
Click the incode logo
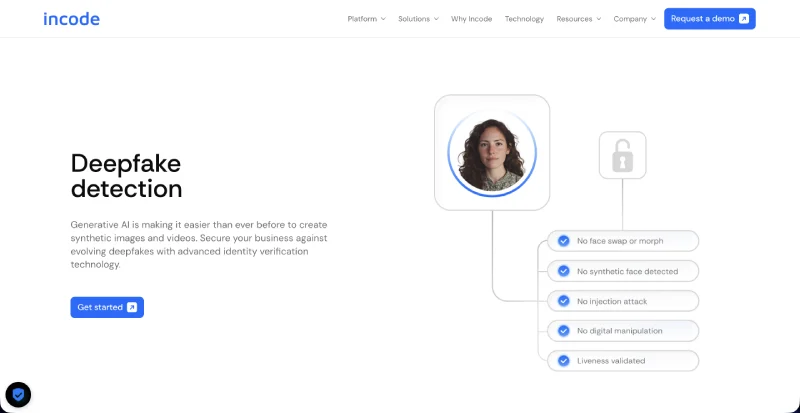click(71, 19)
